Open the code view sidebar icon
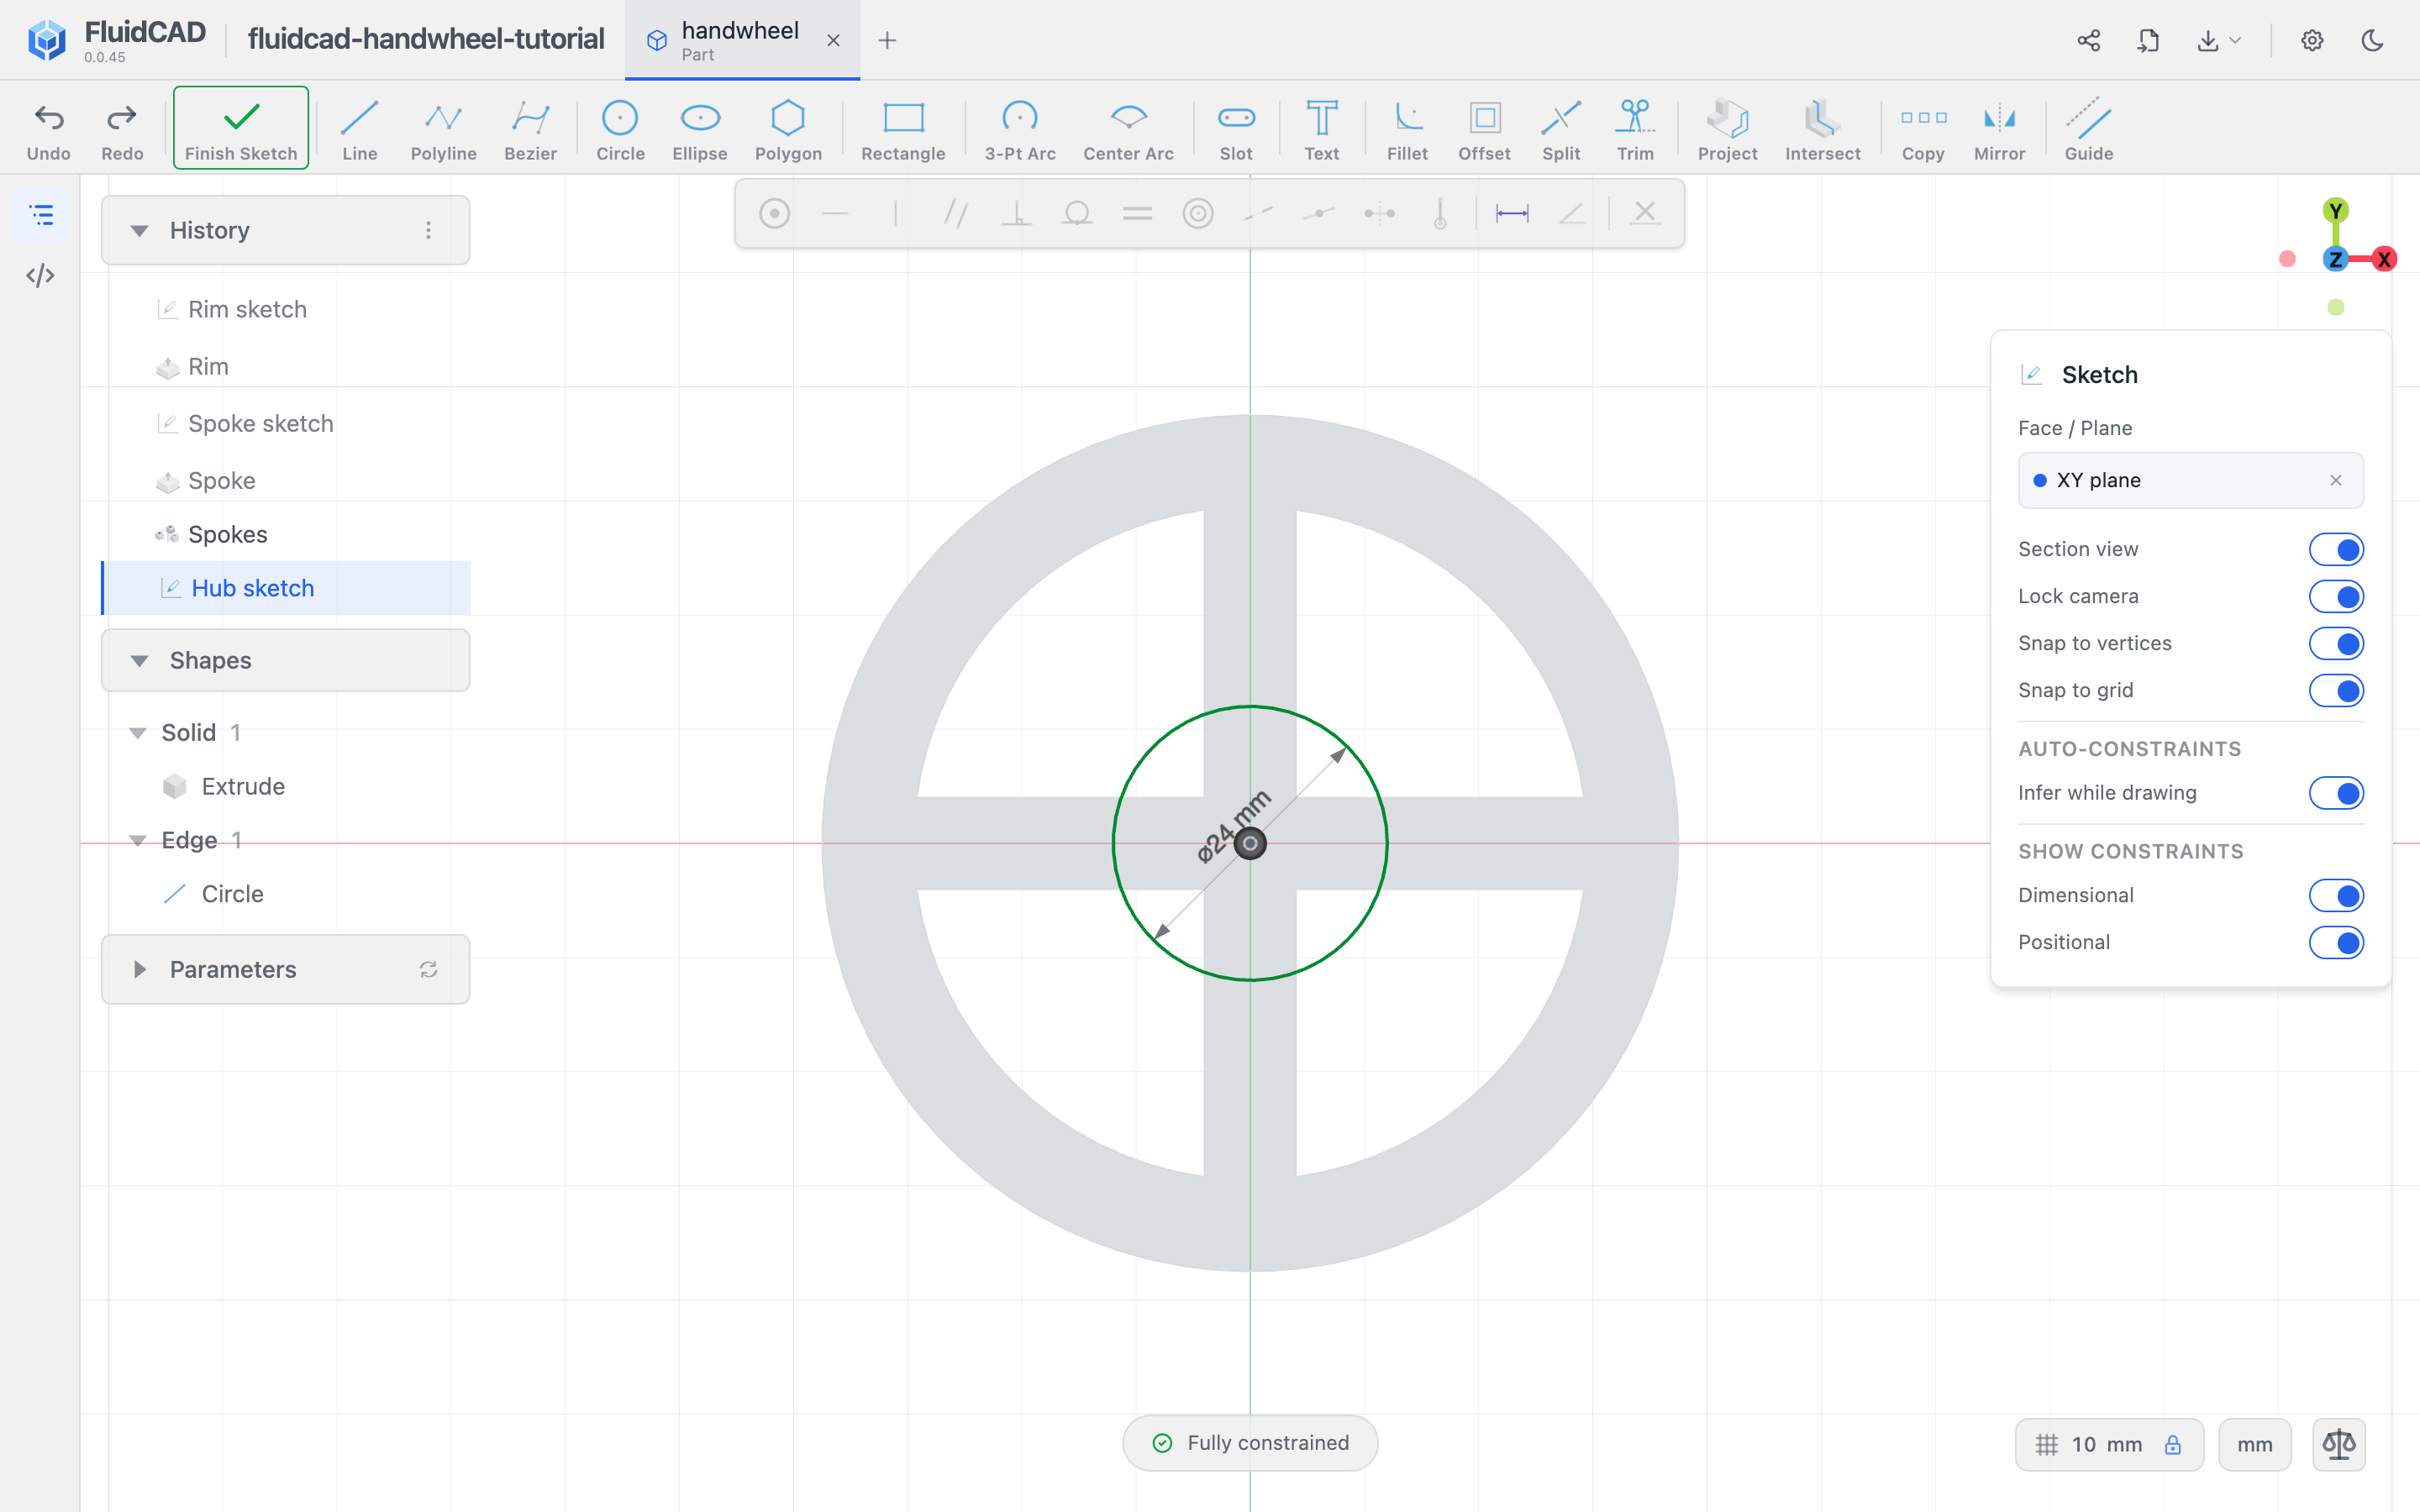The width and height of the screenshot is (2420, 1512). point(41,275)
